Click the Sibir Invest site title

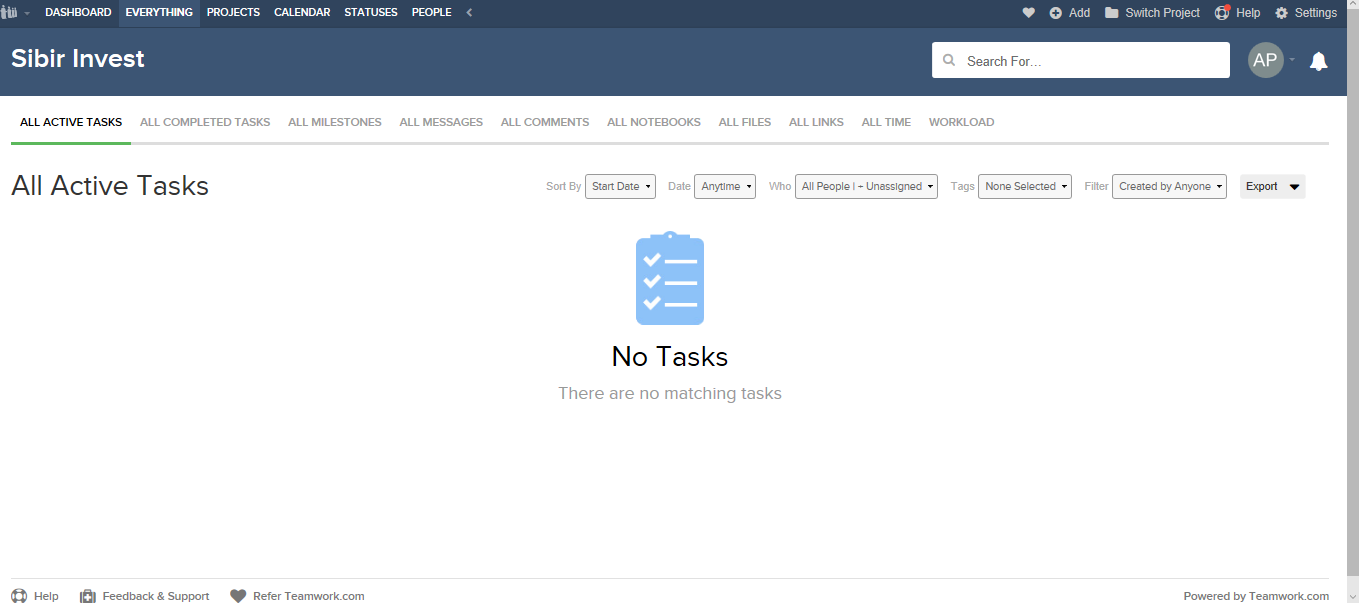pyautogui.click(x=78, y=59)
